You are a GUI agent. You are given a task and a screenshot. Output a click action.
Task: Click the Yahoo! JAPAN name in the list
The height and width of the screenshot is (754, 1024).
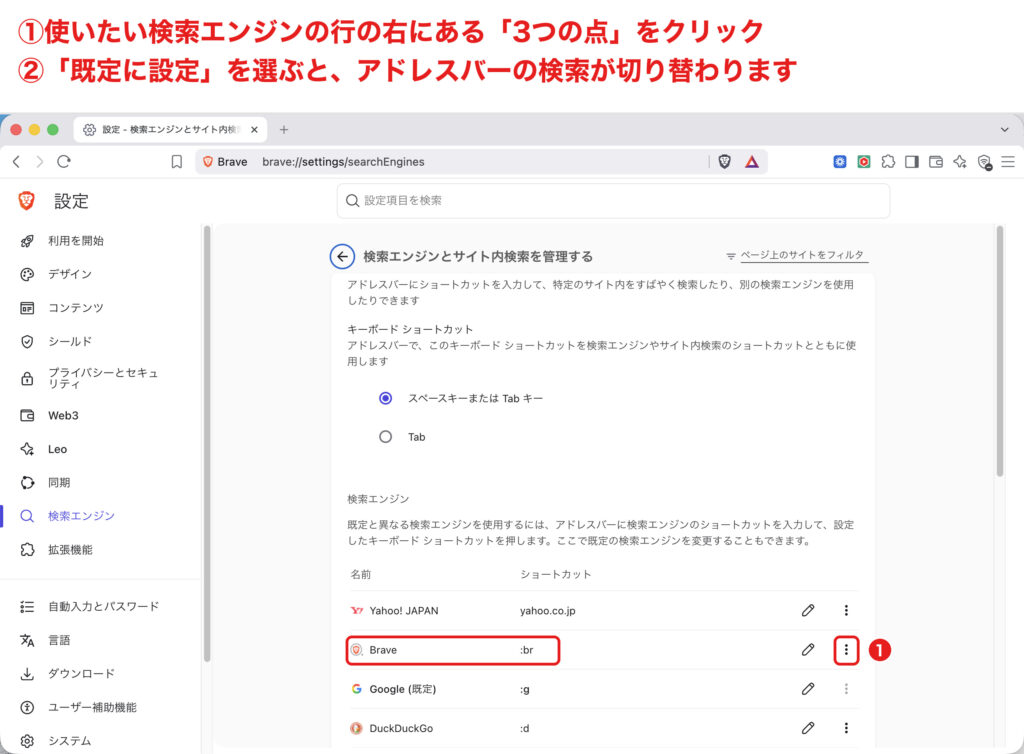[x=404, y=611]
